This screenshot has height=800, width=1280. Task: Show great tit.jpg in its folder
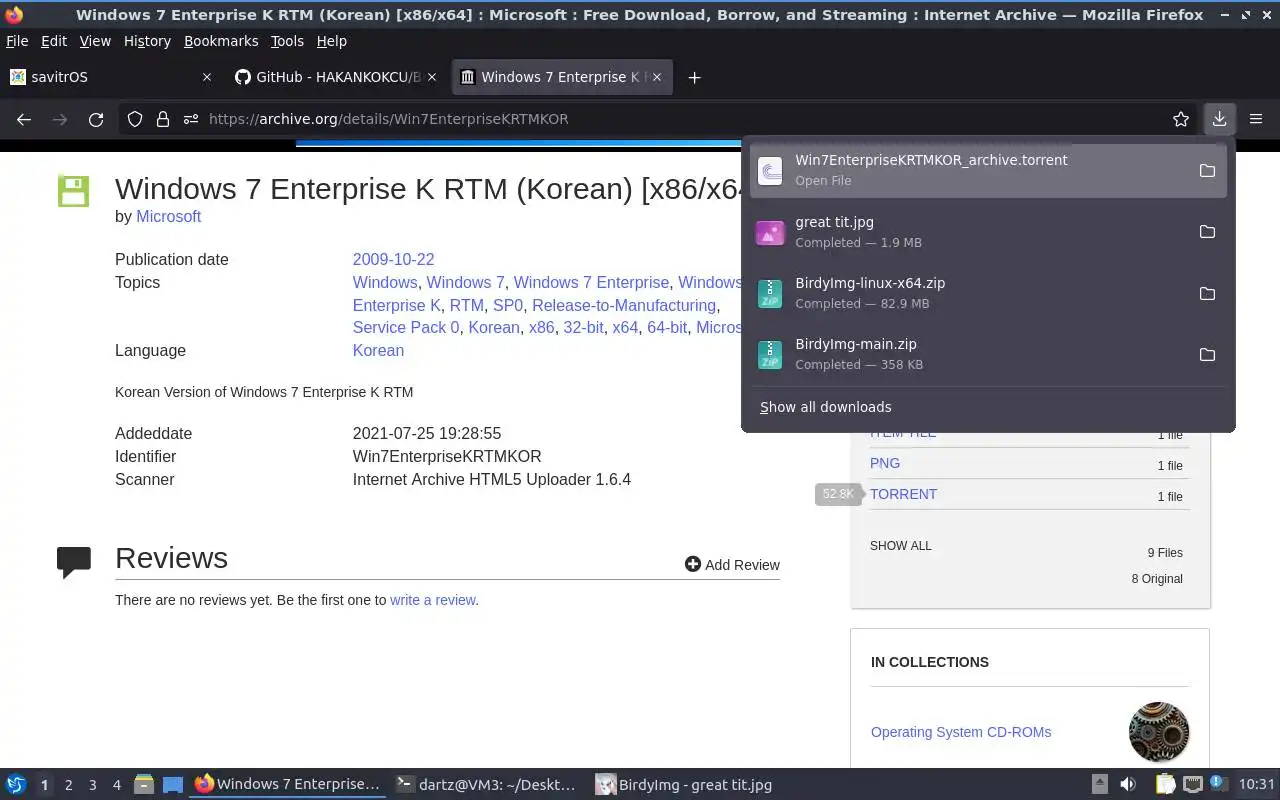coord(1207,232)
